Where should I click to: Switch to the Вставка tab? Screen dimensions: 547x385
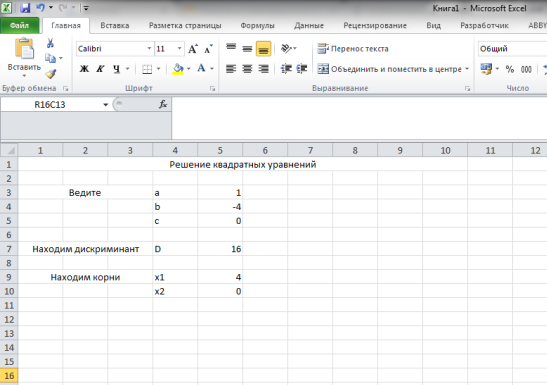click(115, 25)
